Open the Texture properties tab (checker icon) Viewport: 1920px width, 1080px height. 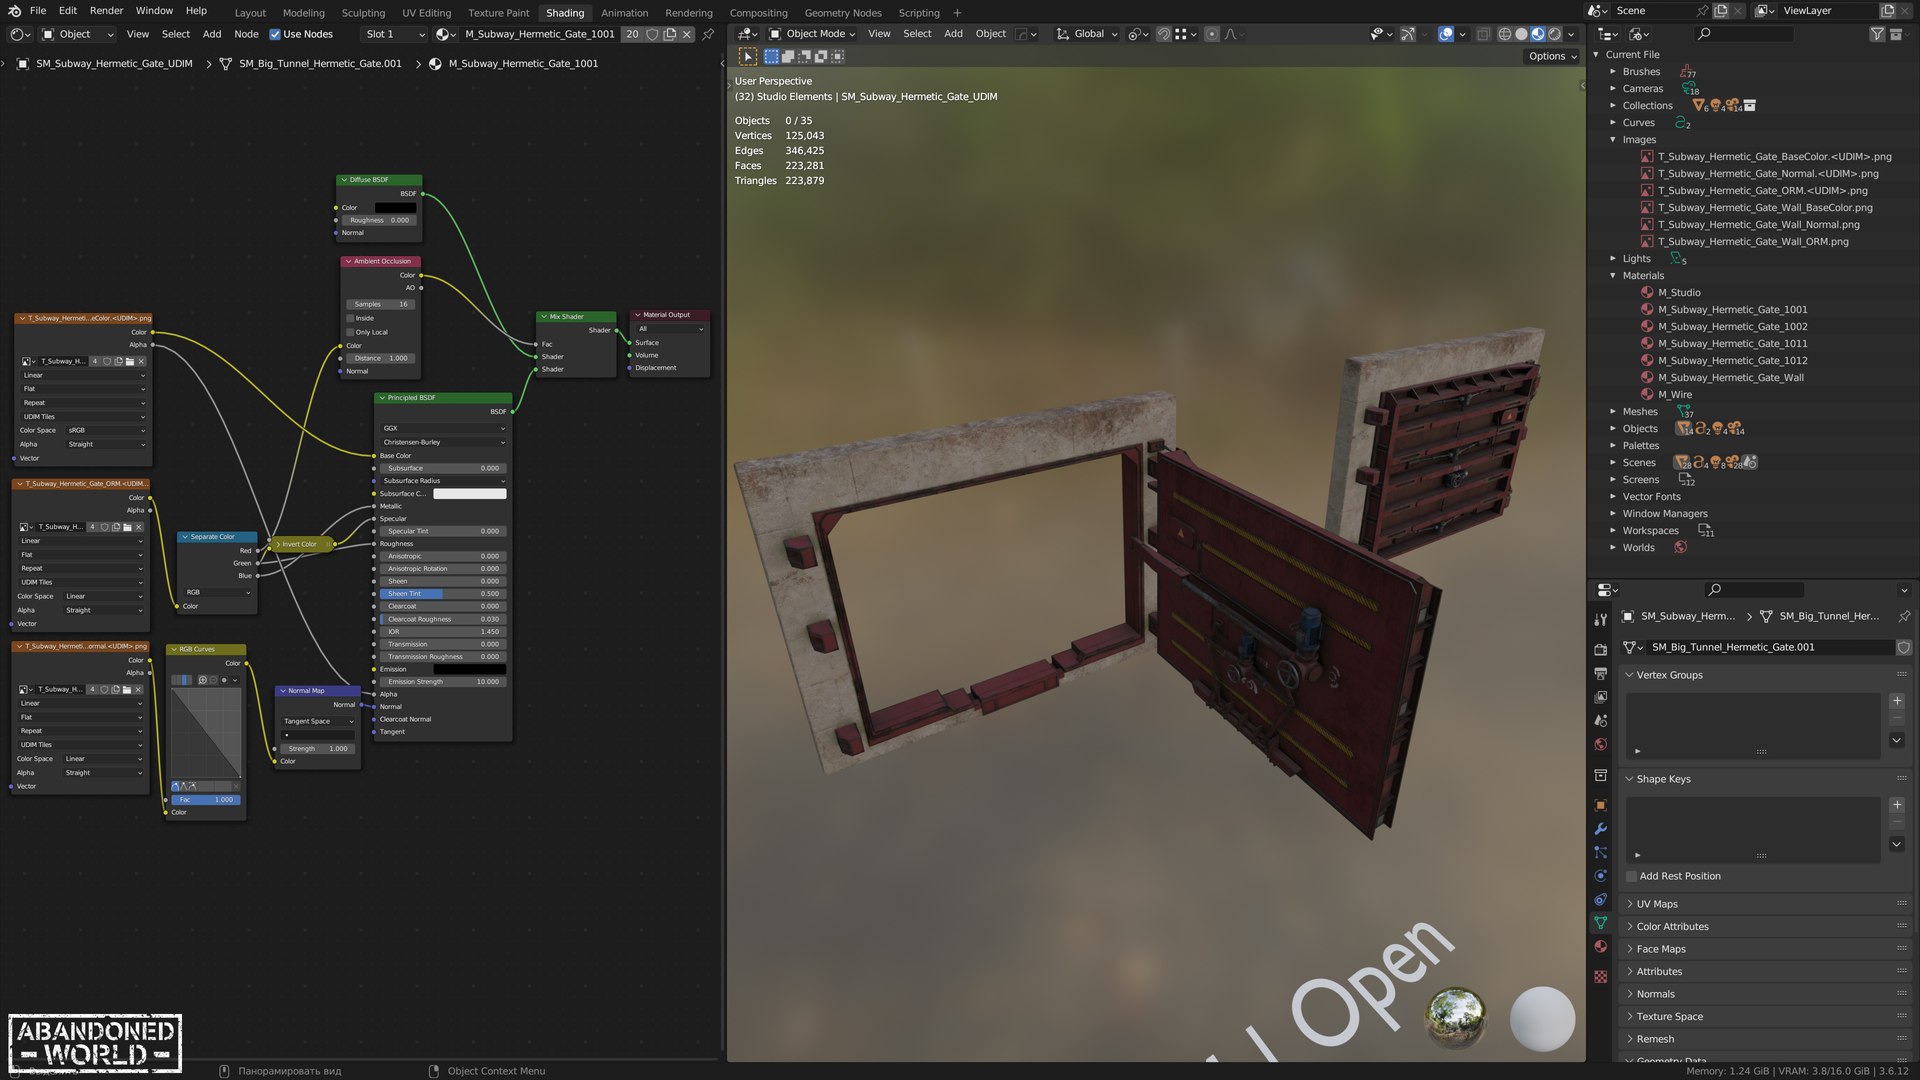click(1601, 976)
